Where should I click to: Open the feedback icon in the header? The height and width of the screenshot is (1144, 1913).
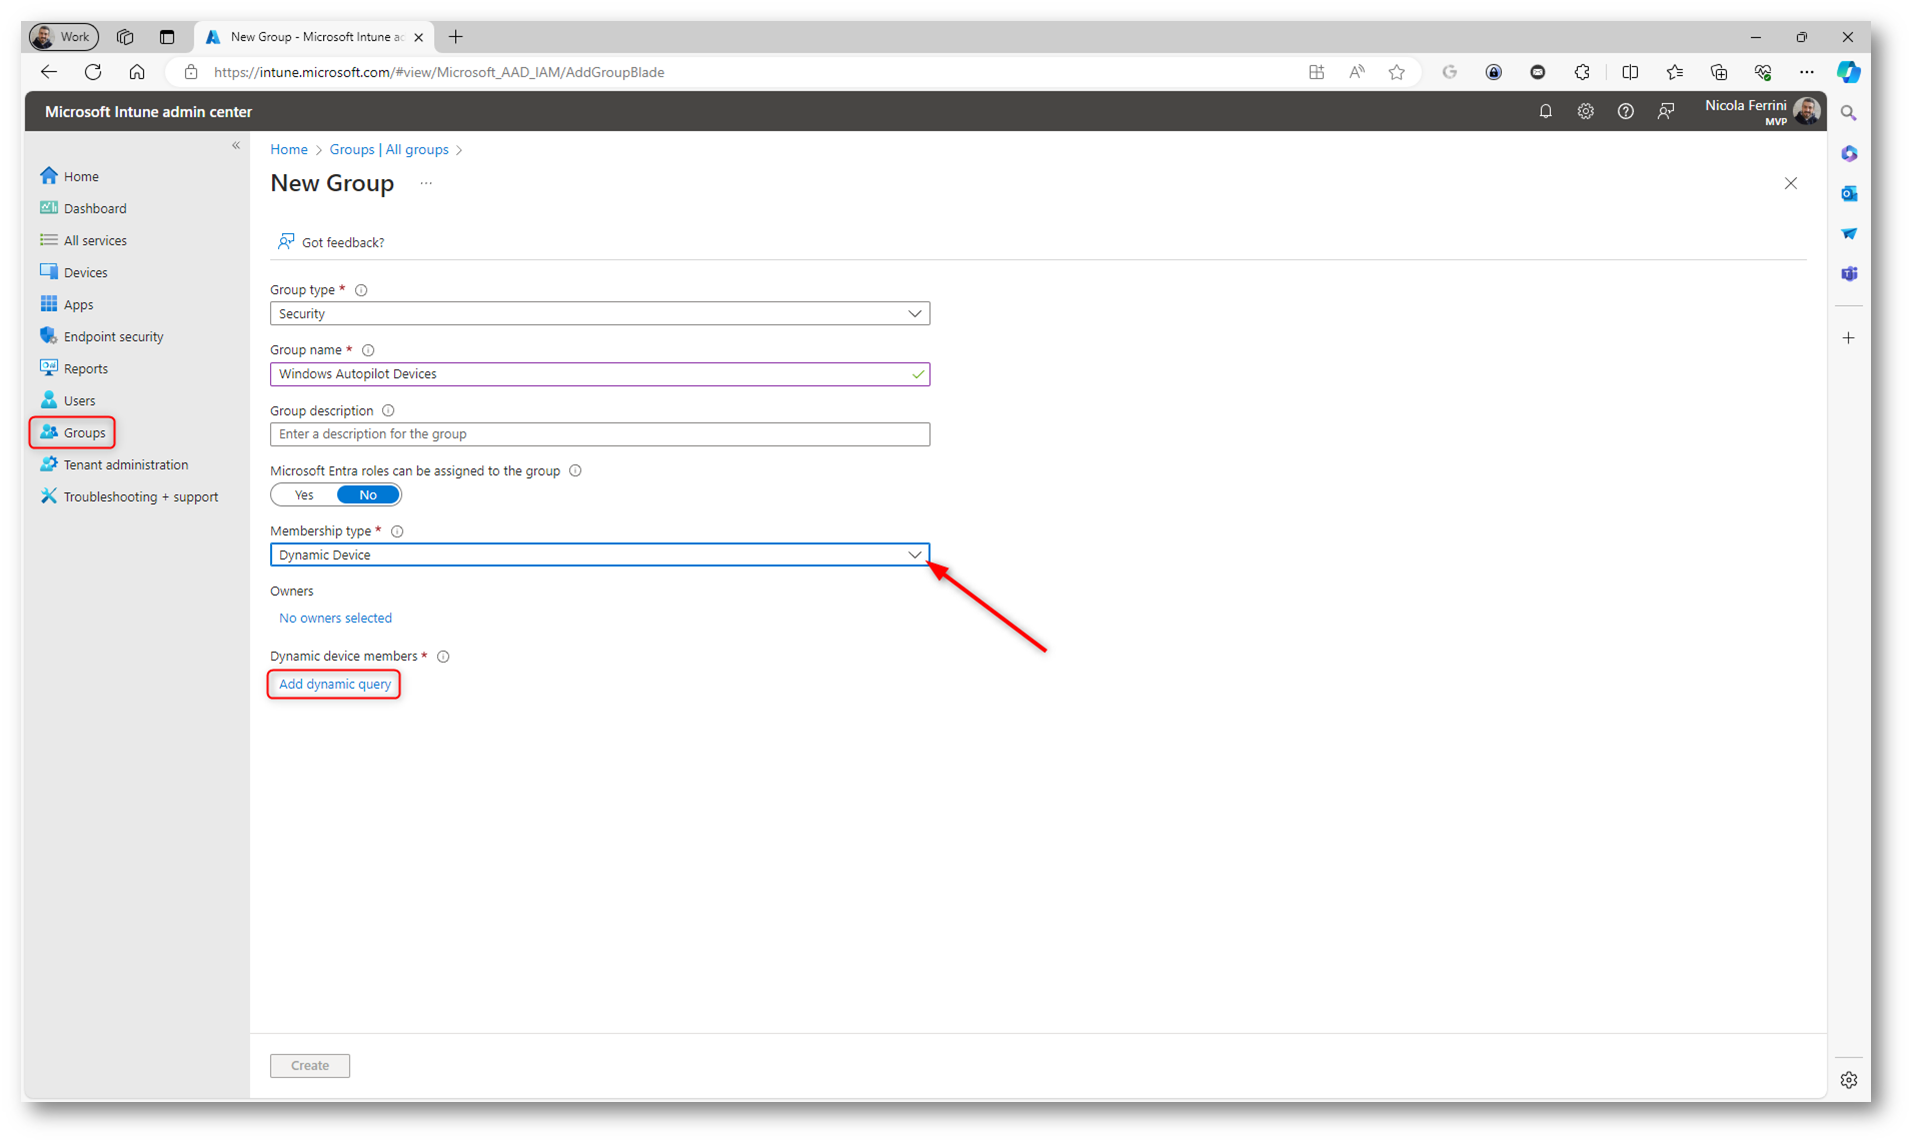(x=1665, y=112)
